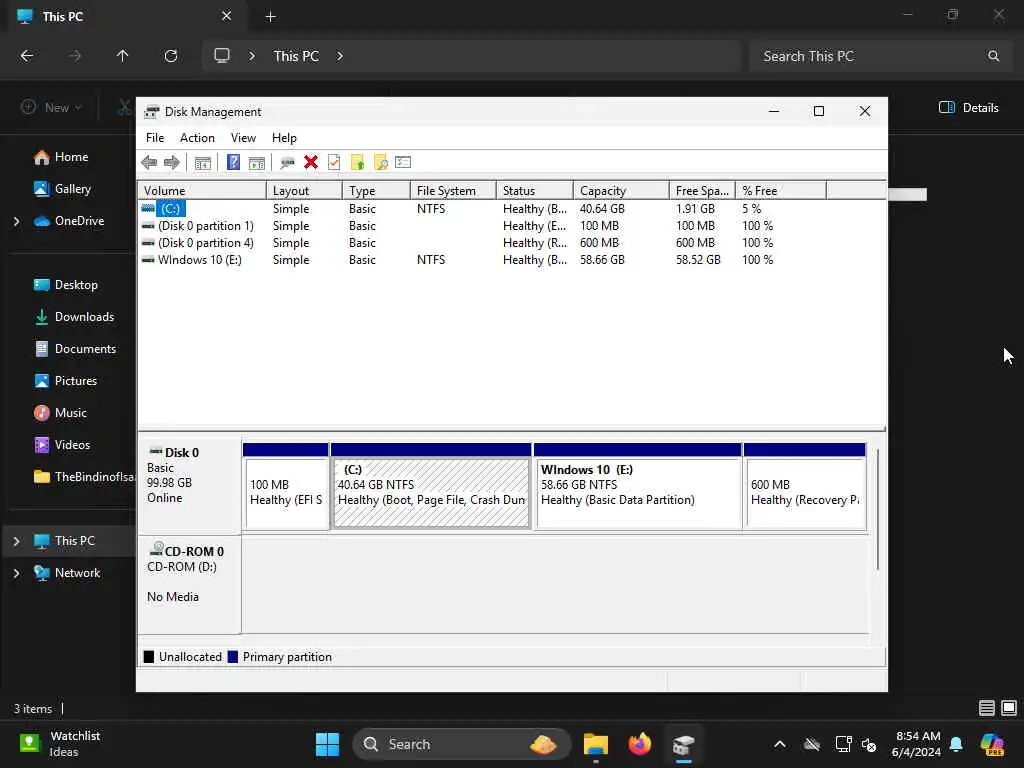1024x768 pixels.
Task: Select the 100 MB EFI partition block
Action: tap(285, 486)
